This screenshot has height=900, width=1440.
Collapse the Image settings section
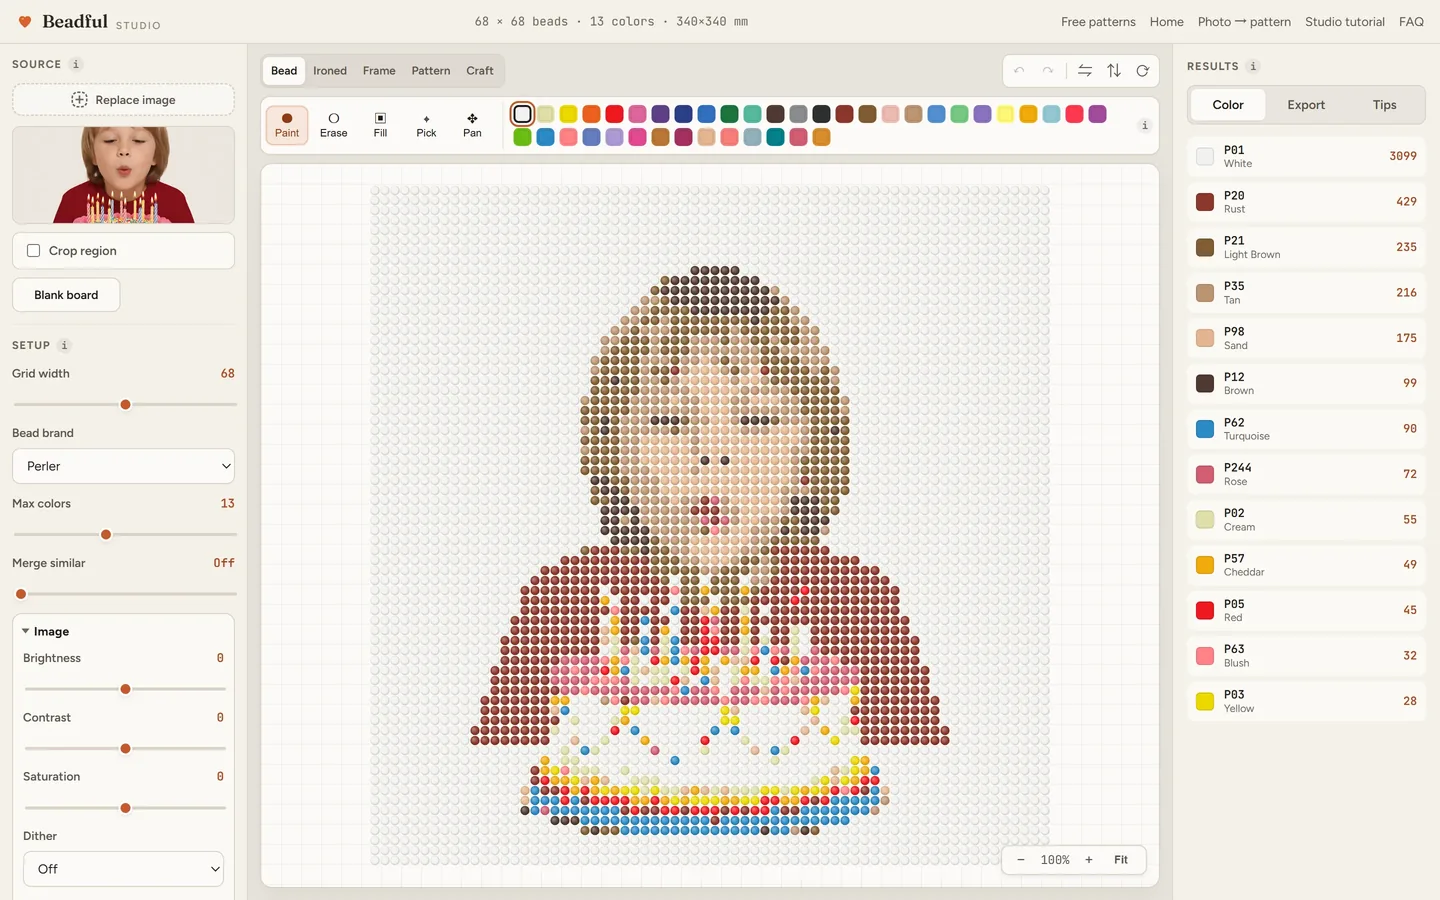[46, 632]
